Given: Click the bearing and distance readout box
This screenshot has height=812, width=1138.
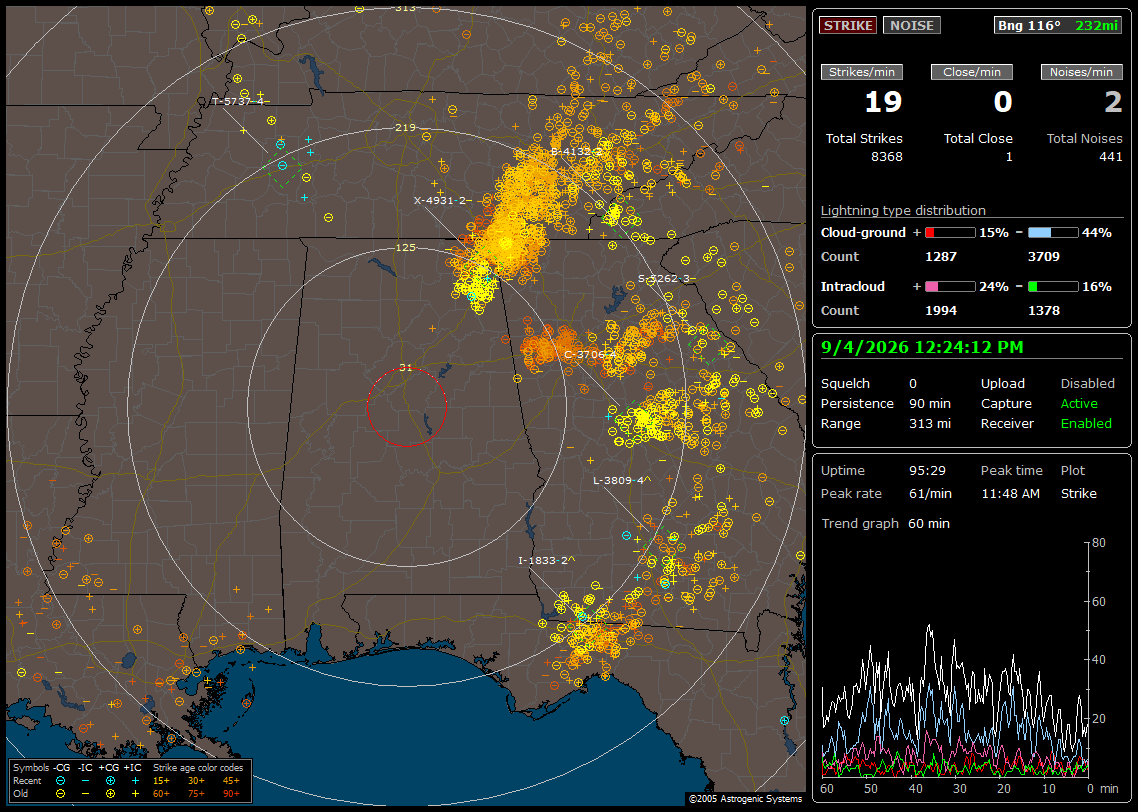Looking at the screenshot, I should pos(1057,25).
